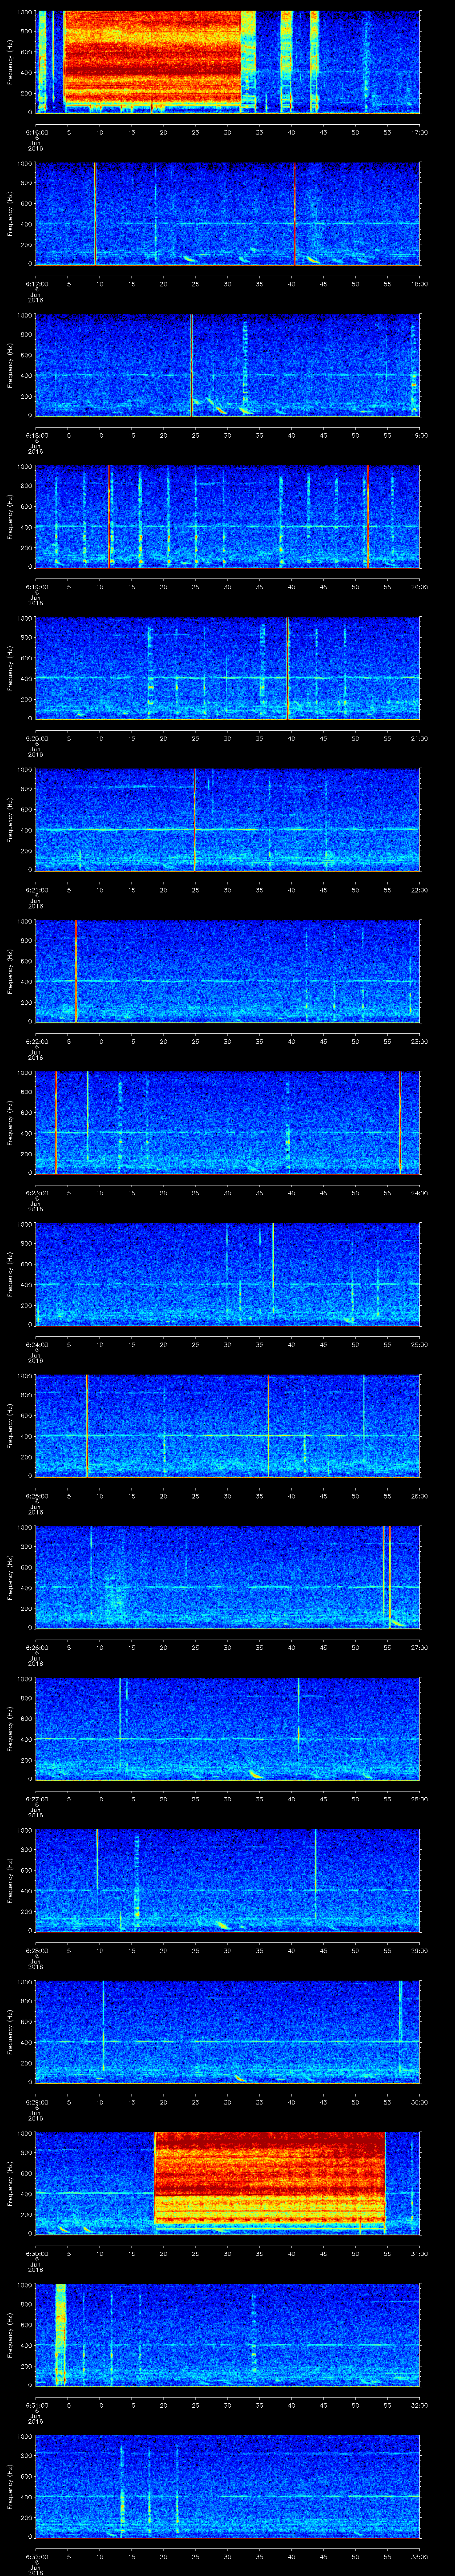Select the spectrogram panel starting at 6:17:00
455x2576 pixels.
[x=228, y=213]
